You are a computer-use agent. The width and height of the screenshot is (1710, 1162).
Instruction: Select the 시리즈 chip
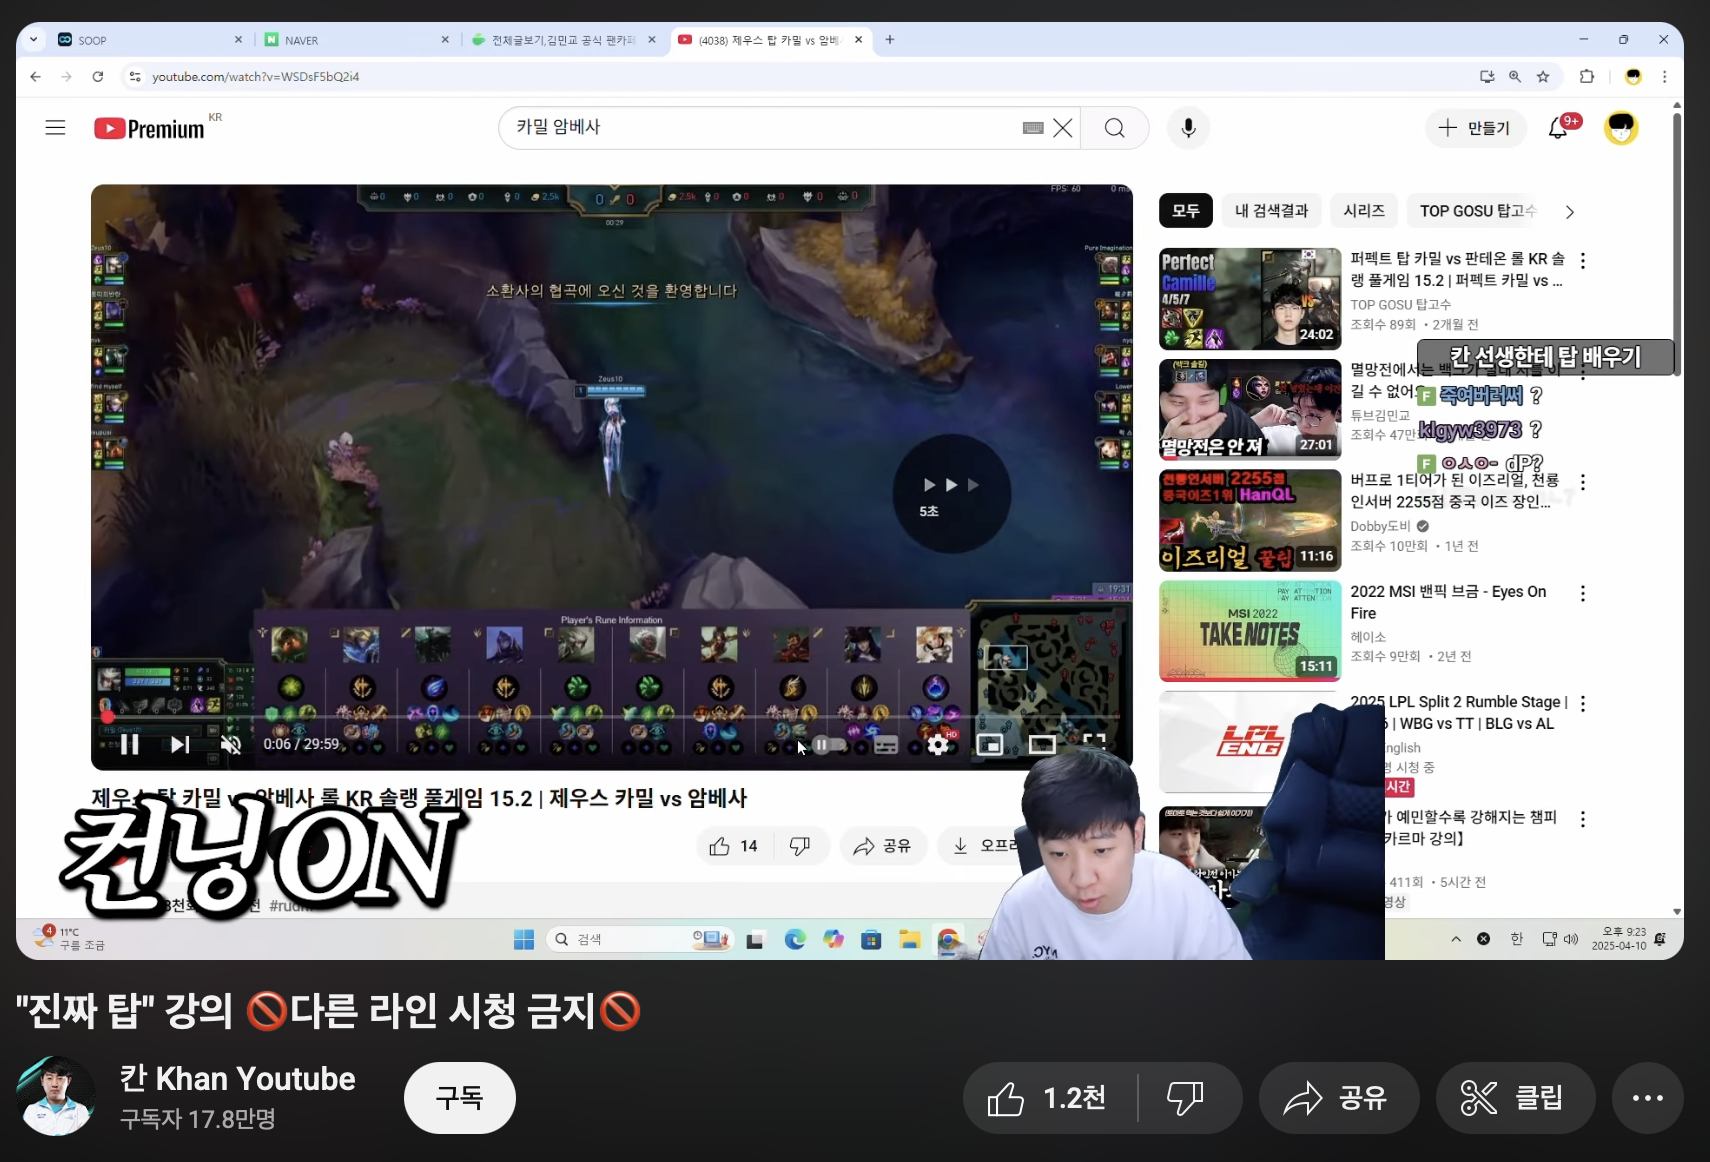coord(1364,211)
